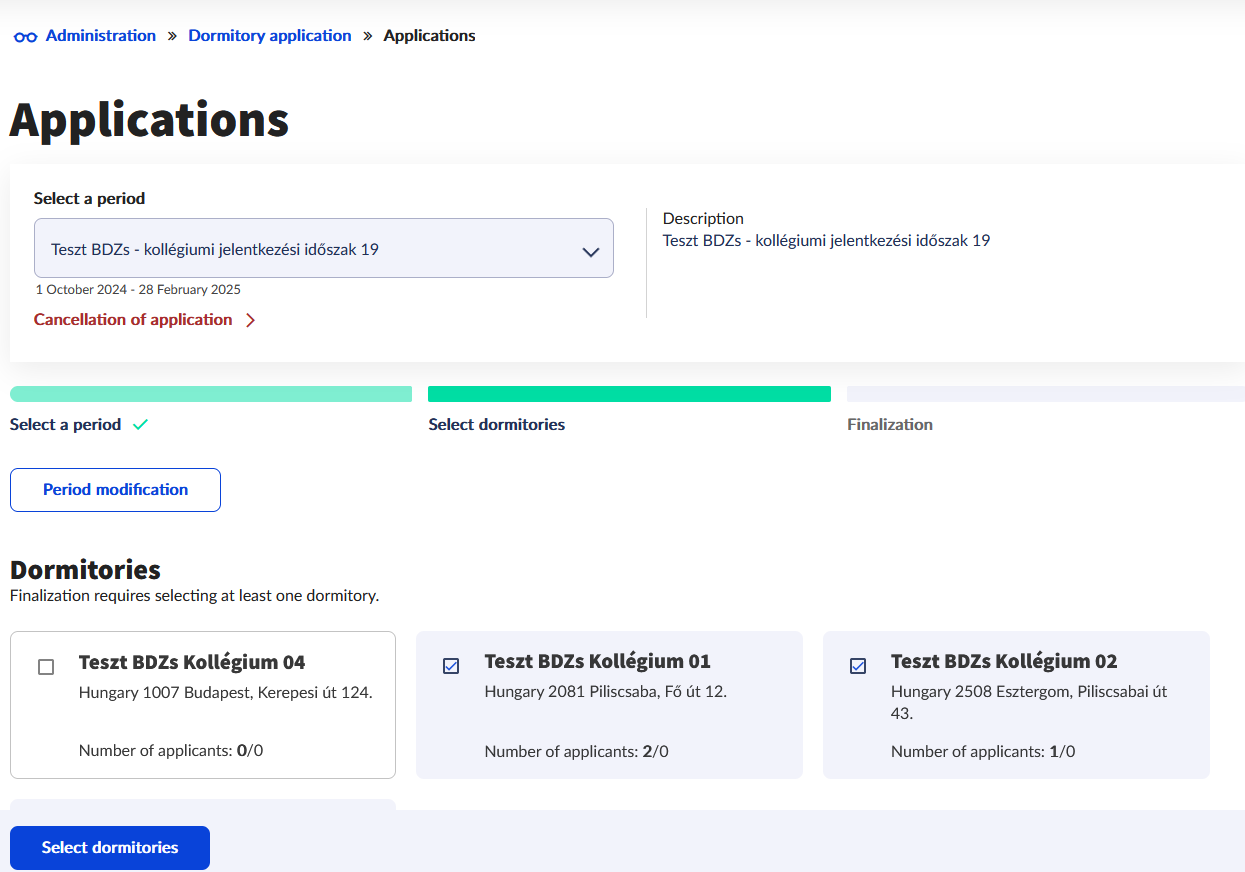
Task: Open the Select a period dropdown
Action: tap(323, 248)
